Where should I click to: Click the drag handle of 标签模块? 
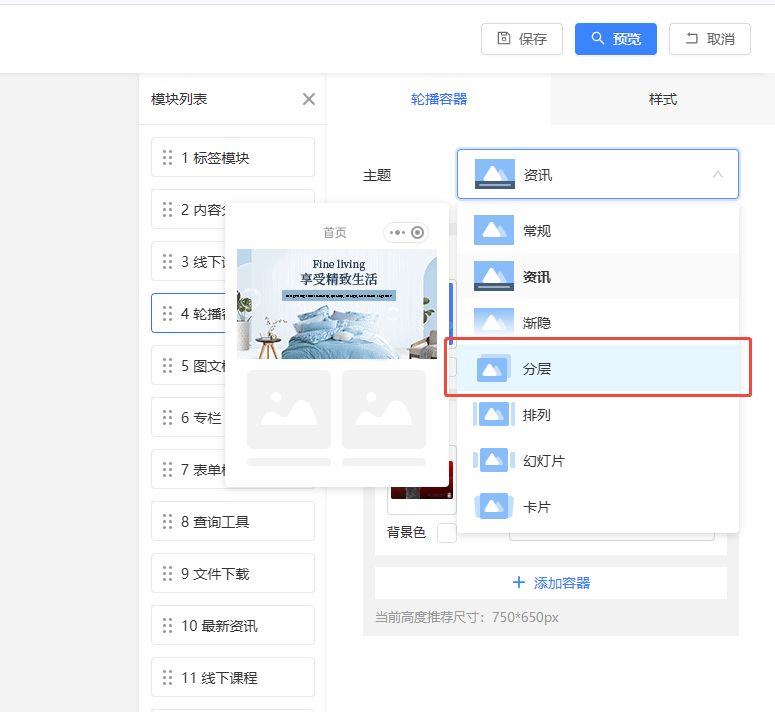click(x=167, y=158)
